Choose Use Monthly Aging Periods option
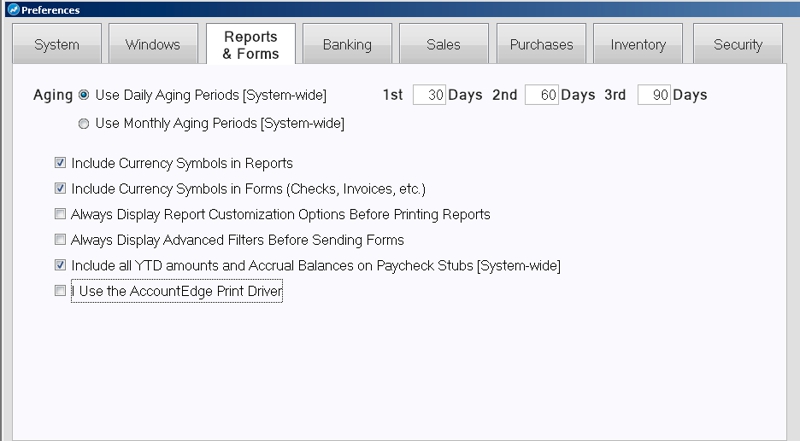This screenshot has width=800, height=441. (x=84, y=124)
